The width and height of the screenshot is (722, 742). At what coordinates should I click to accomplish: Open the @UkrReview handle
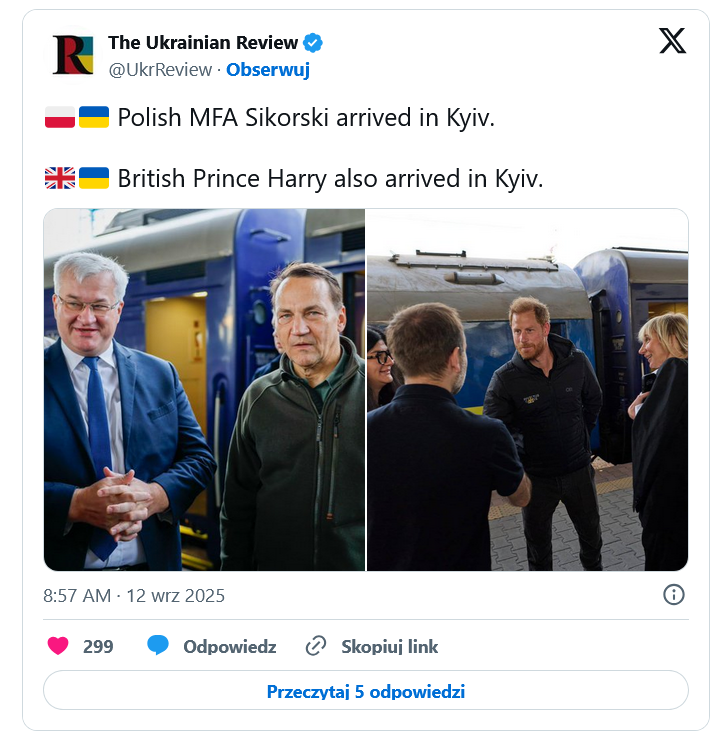[x=160, y=70]
